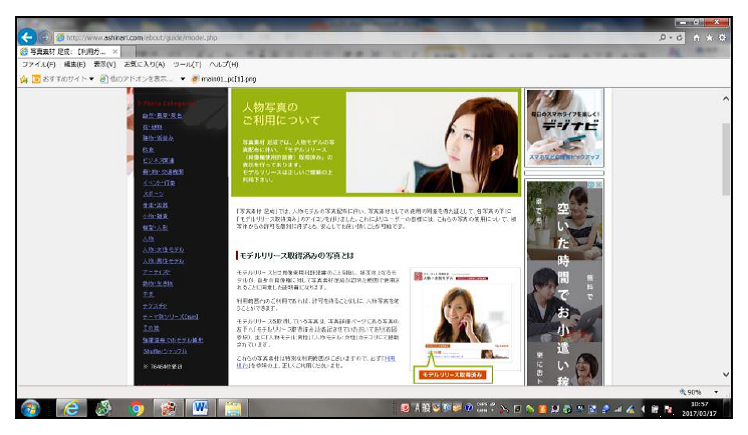
Task: Open Internet Explorer from the taskbar
Action: pos(71,409)
